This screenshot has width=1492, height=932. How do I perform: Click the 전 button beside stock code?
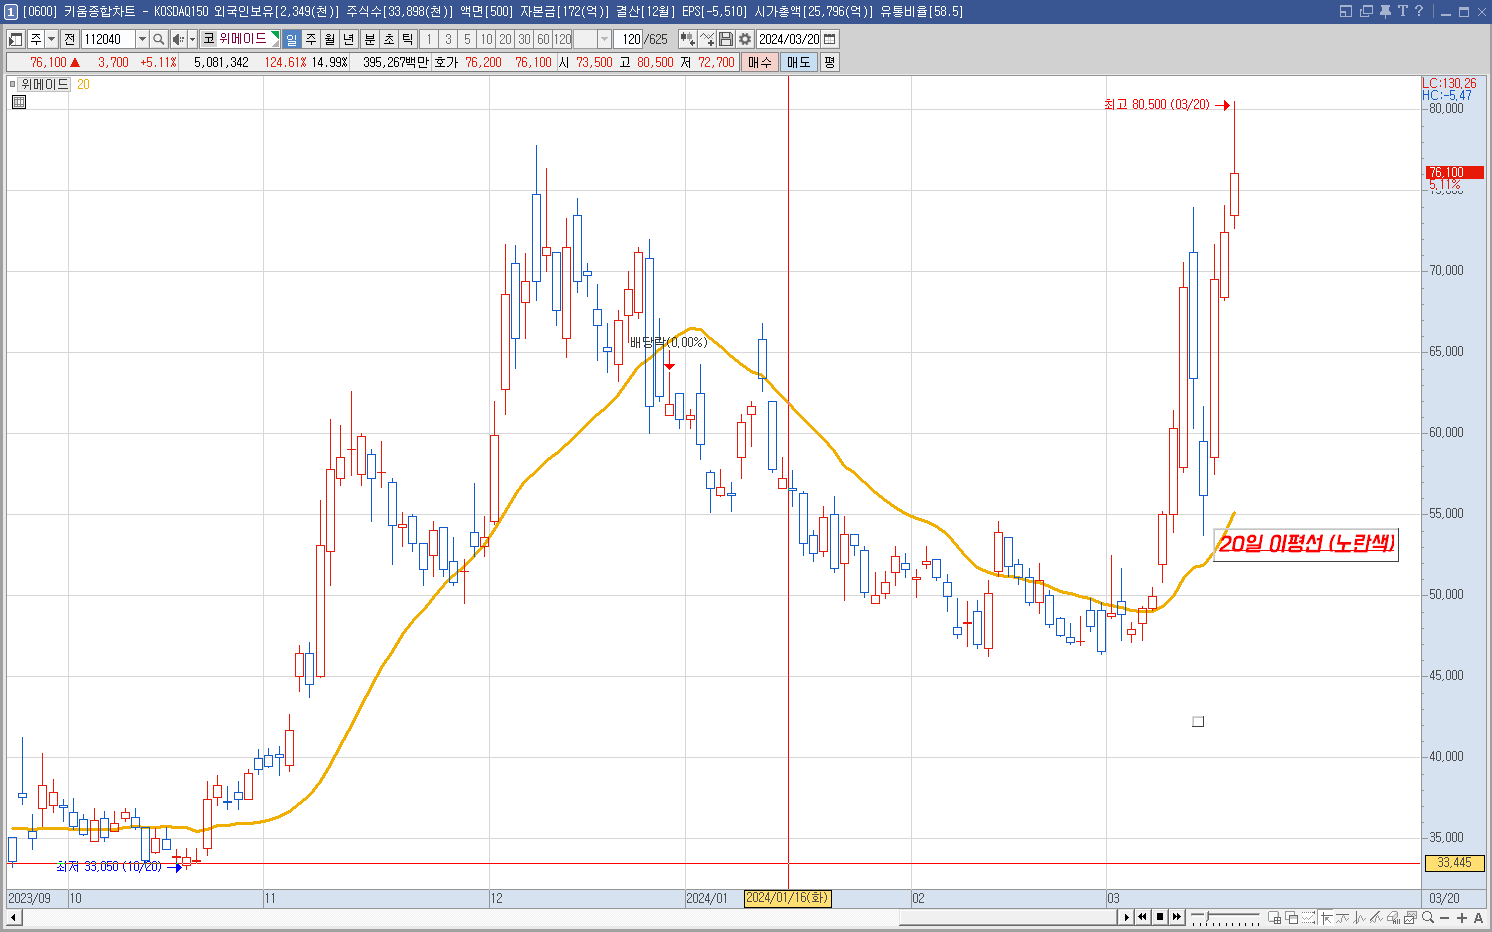(69, 39)
